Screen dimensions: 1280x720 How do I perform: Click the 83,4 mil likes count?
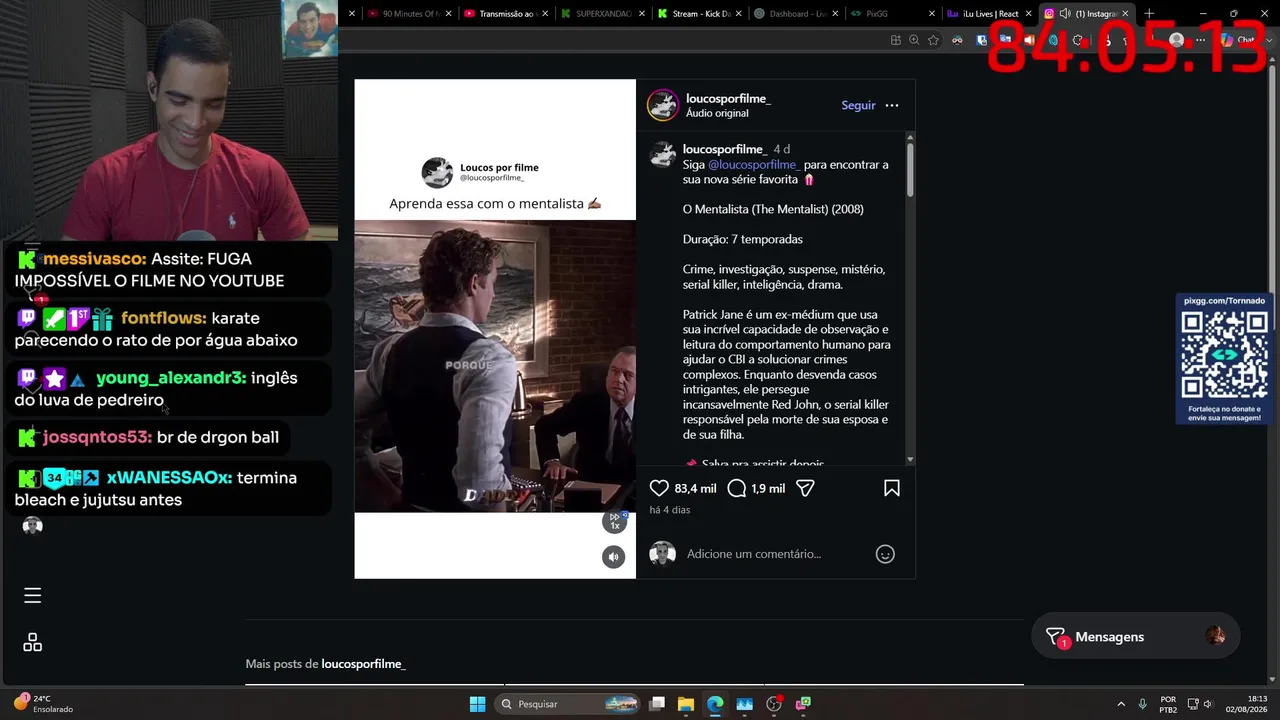click(695, 489)
